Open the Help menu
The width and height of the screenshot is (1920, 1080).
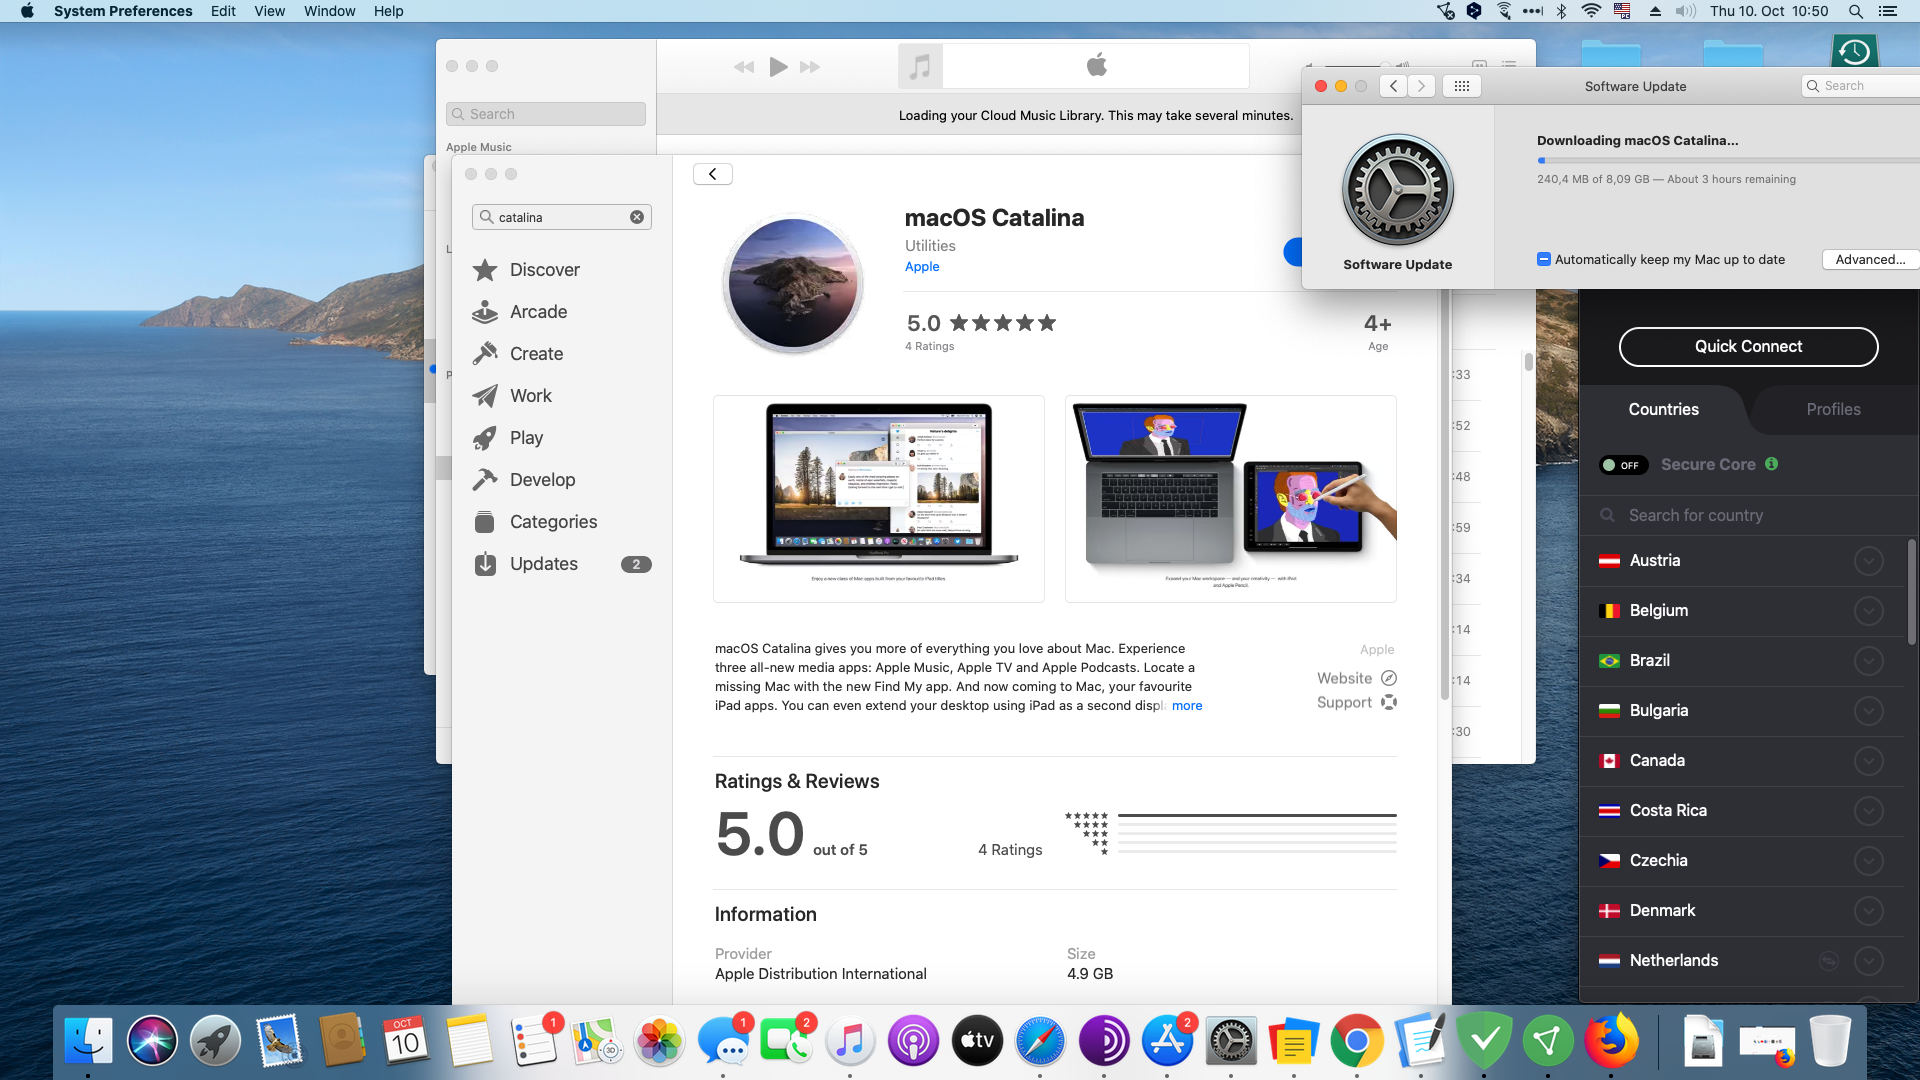(x=388, y=11)
